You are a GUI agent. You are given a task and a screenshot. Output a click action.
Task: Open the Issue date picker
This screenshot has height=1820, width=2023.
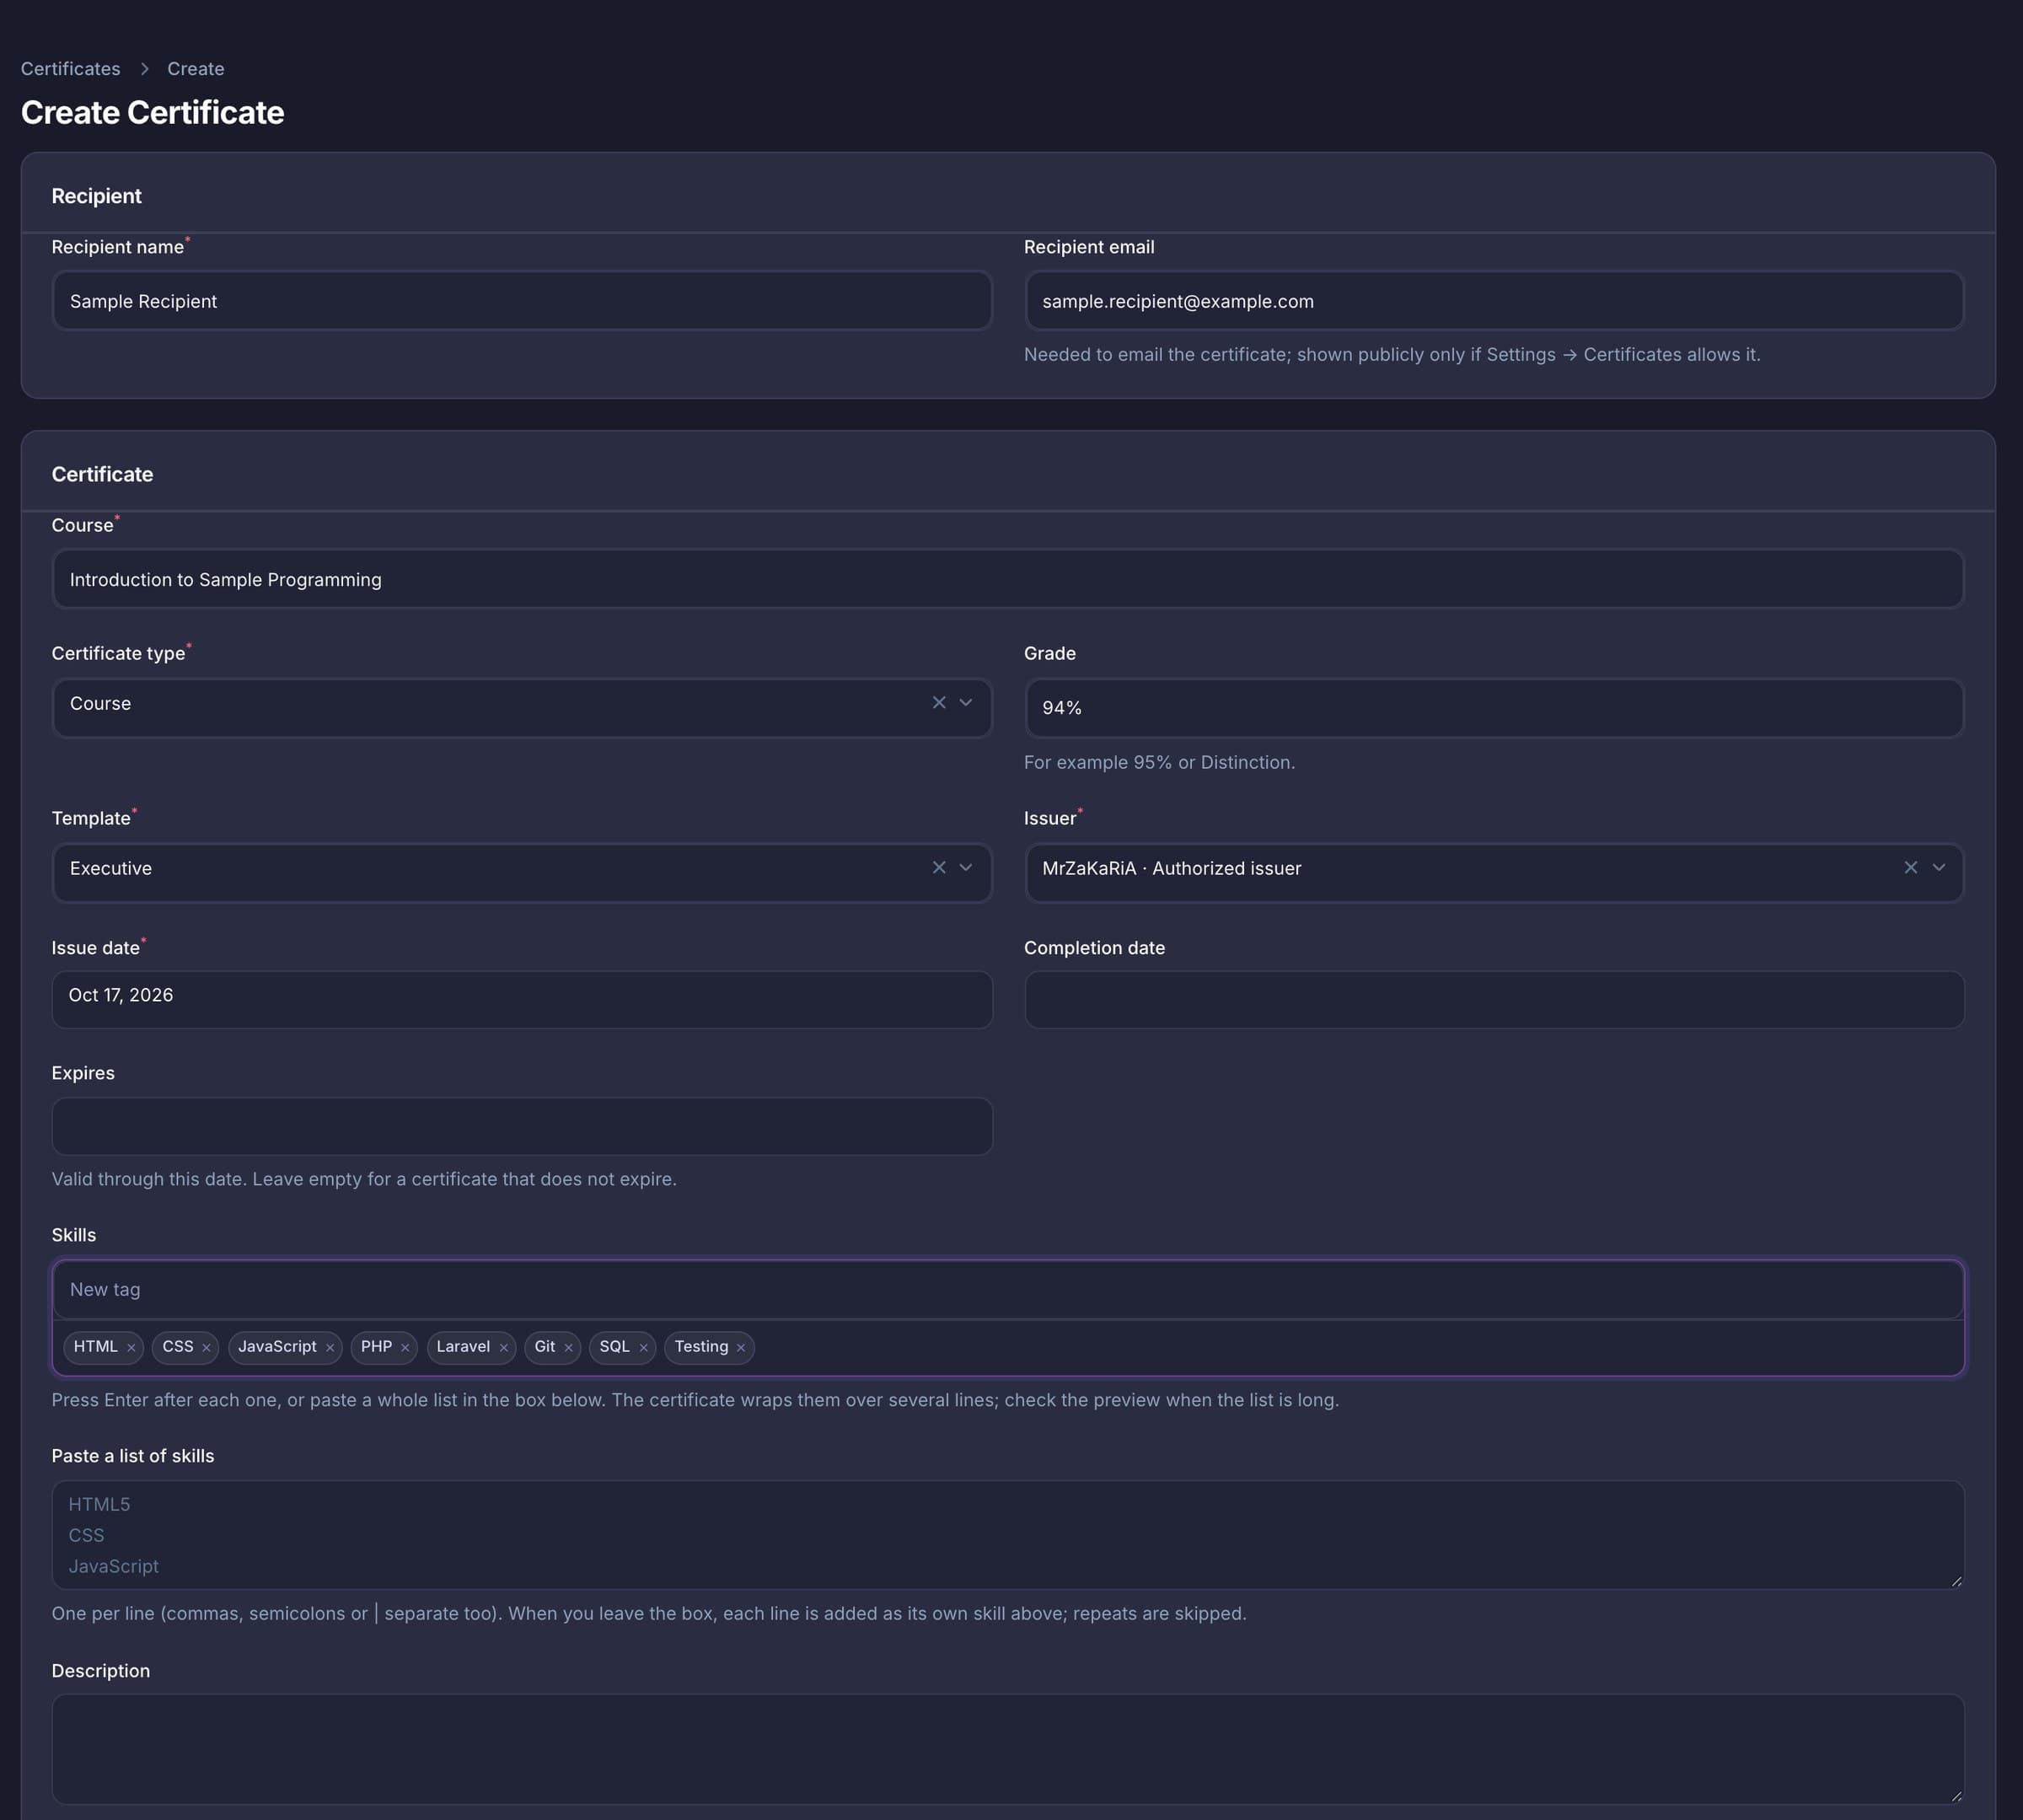pyautogui.click(x=522, y=999)
